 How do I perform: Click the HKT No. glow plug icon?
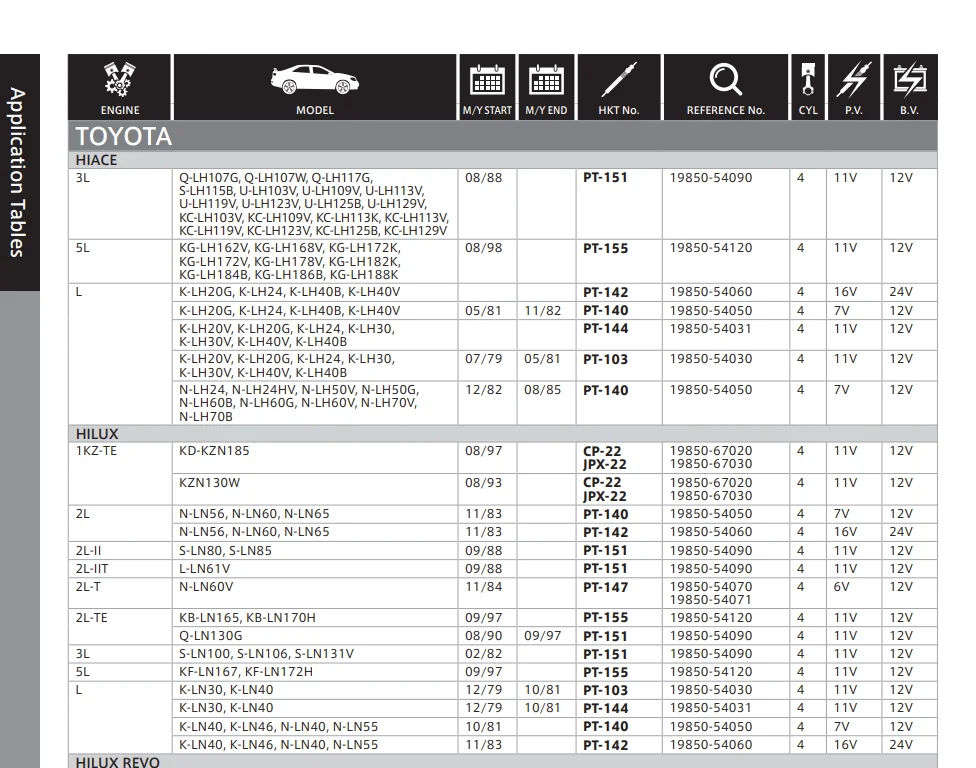point(619,80)
